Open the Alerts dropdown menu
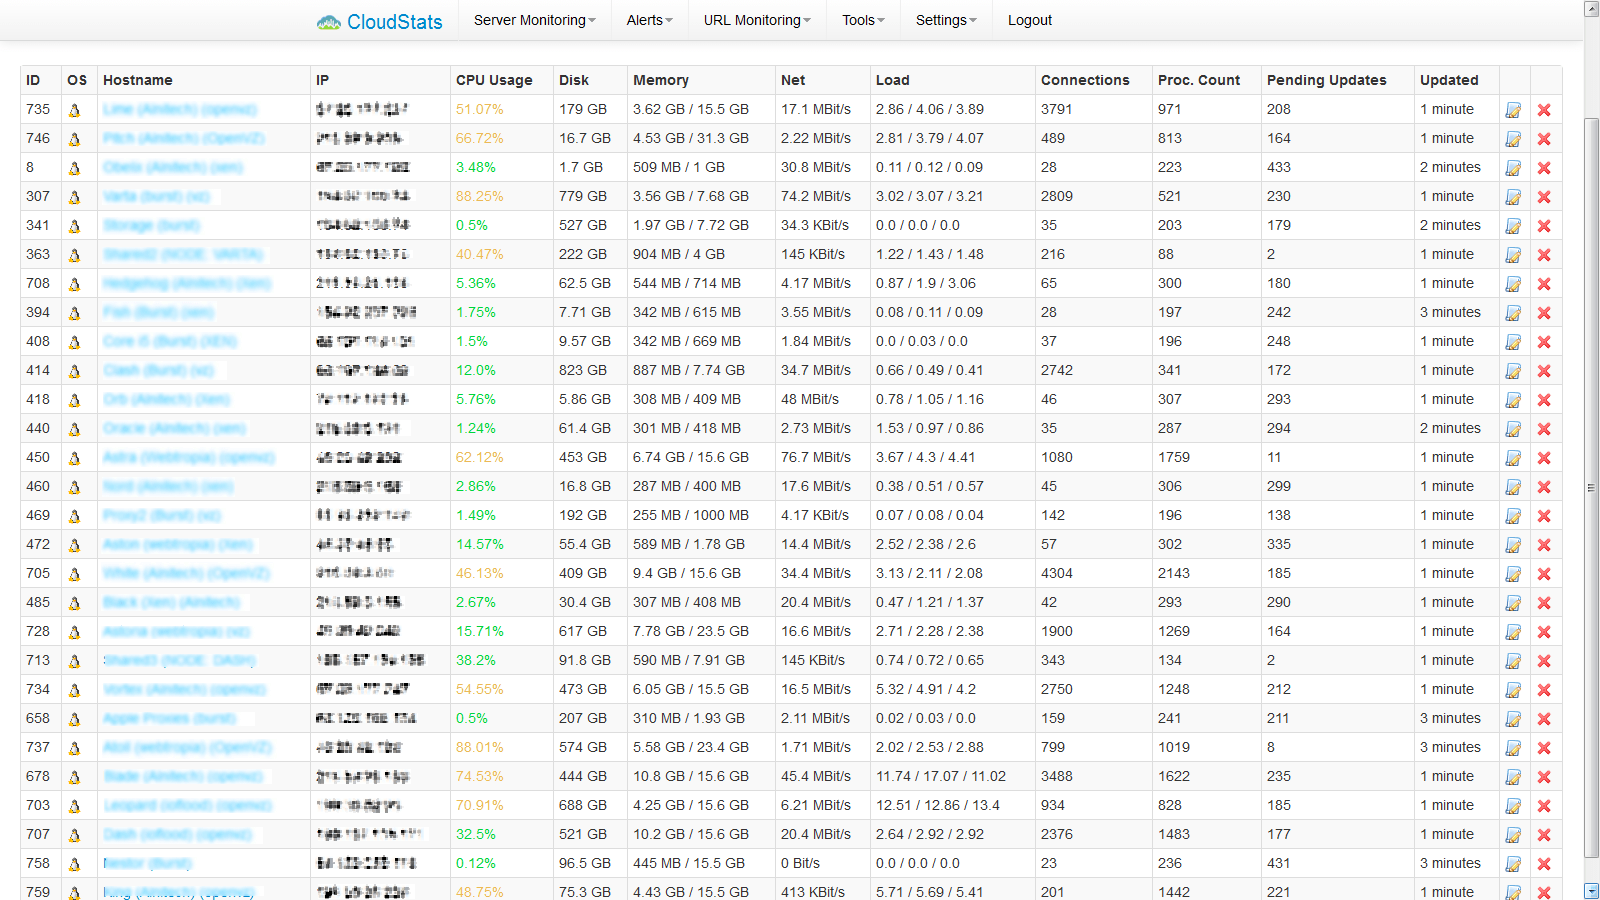The image size is (1600, 900). pyautogui.click(x=649, y=20)
